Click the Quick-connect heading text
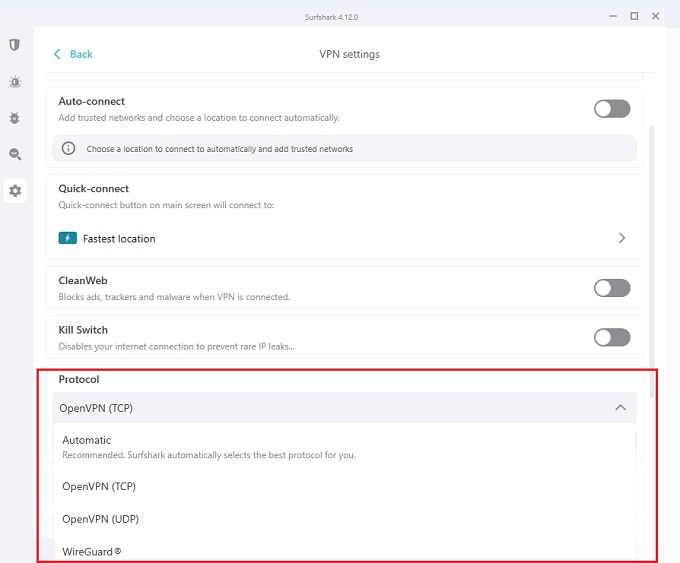This screenshot has width=680, height=563. (x=94, y=189)
